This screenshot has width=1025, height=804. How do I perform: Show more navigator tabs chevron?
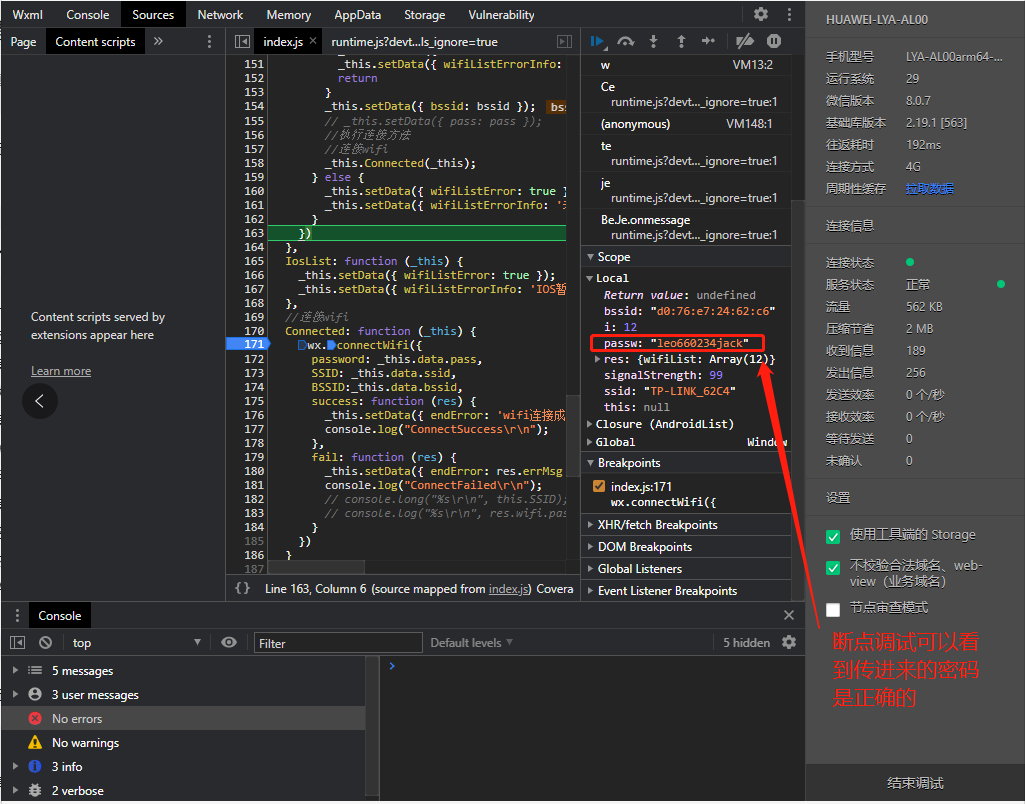point(158,41)
